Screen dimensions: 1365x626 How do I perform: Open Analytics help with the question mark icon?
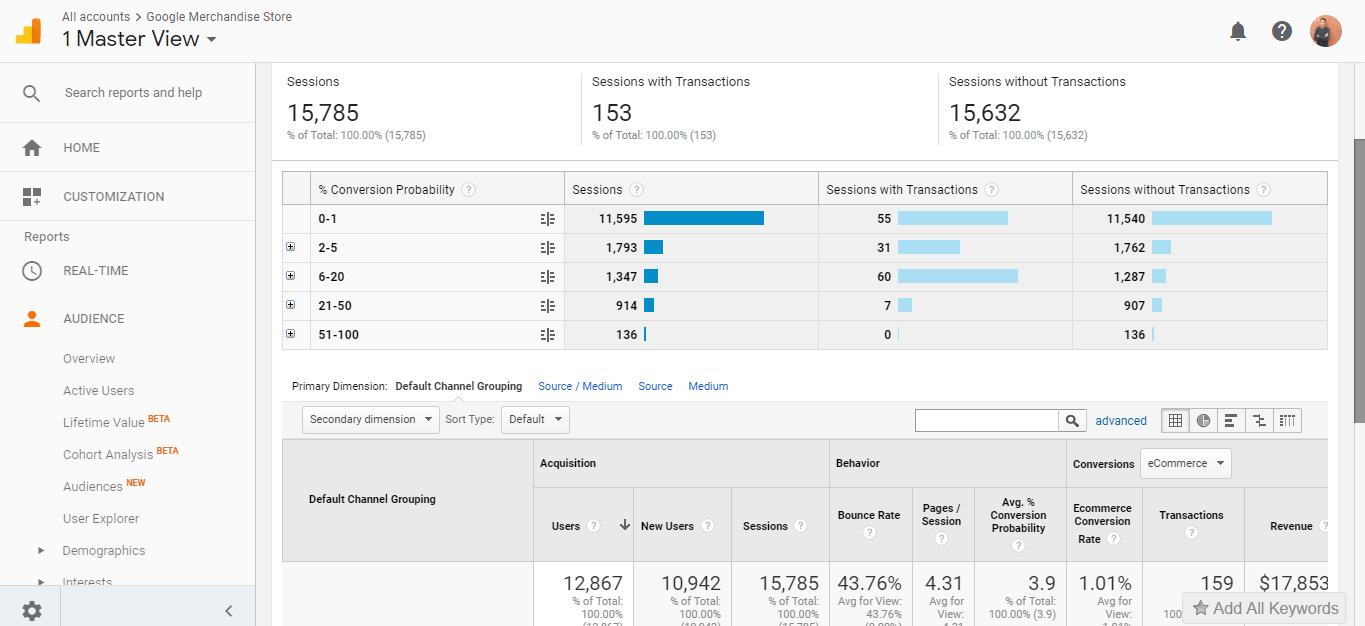(1281, 31)
